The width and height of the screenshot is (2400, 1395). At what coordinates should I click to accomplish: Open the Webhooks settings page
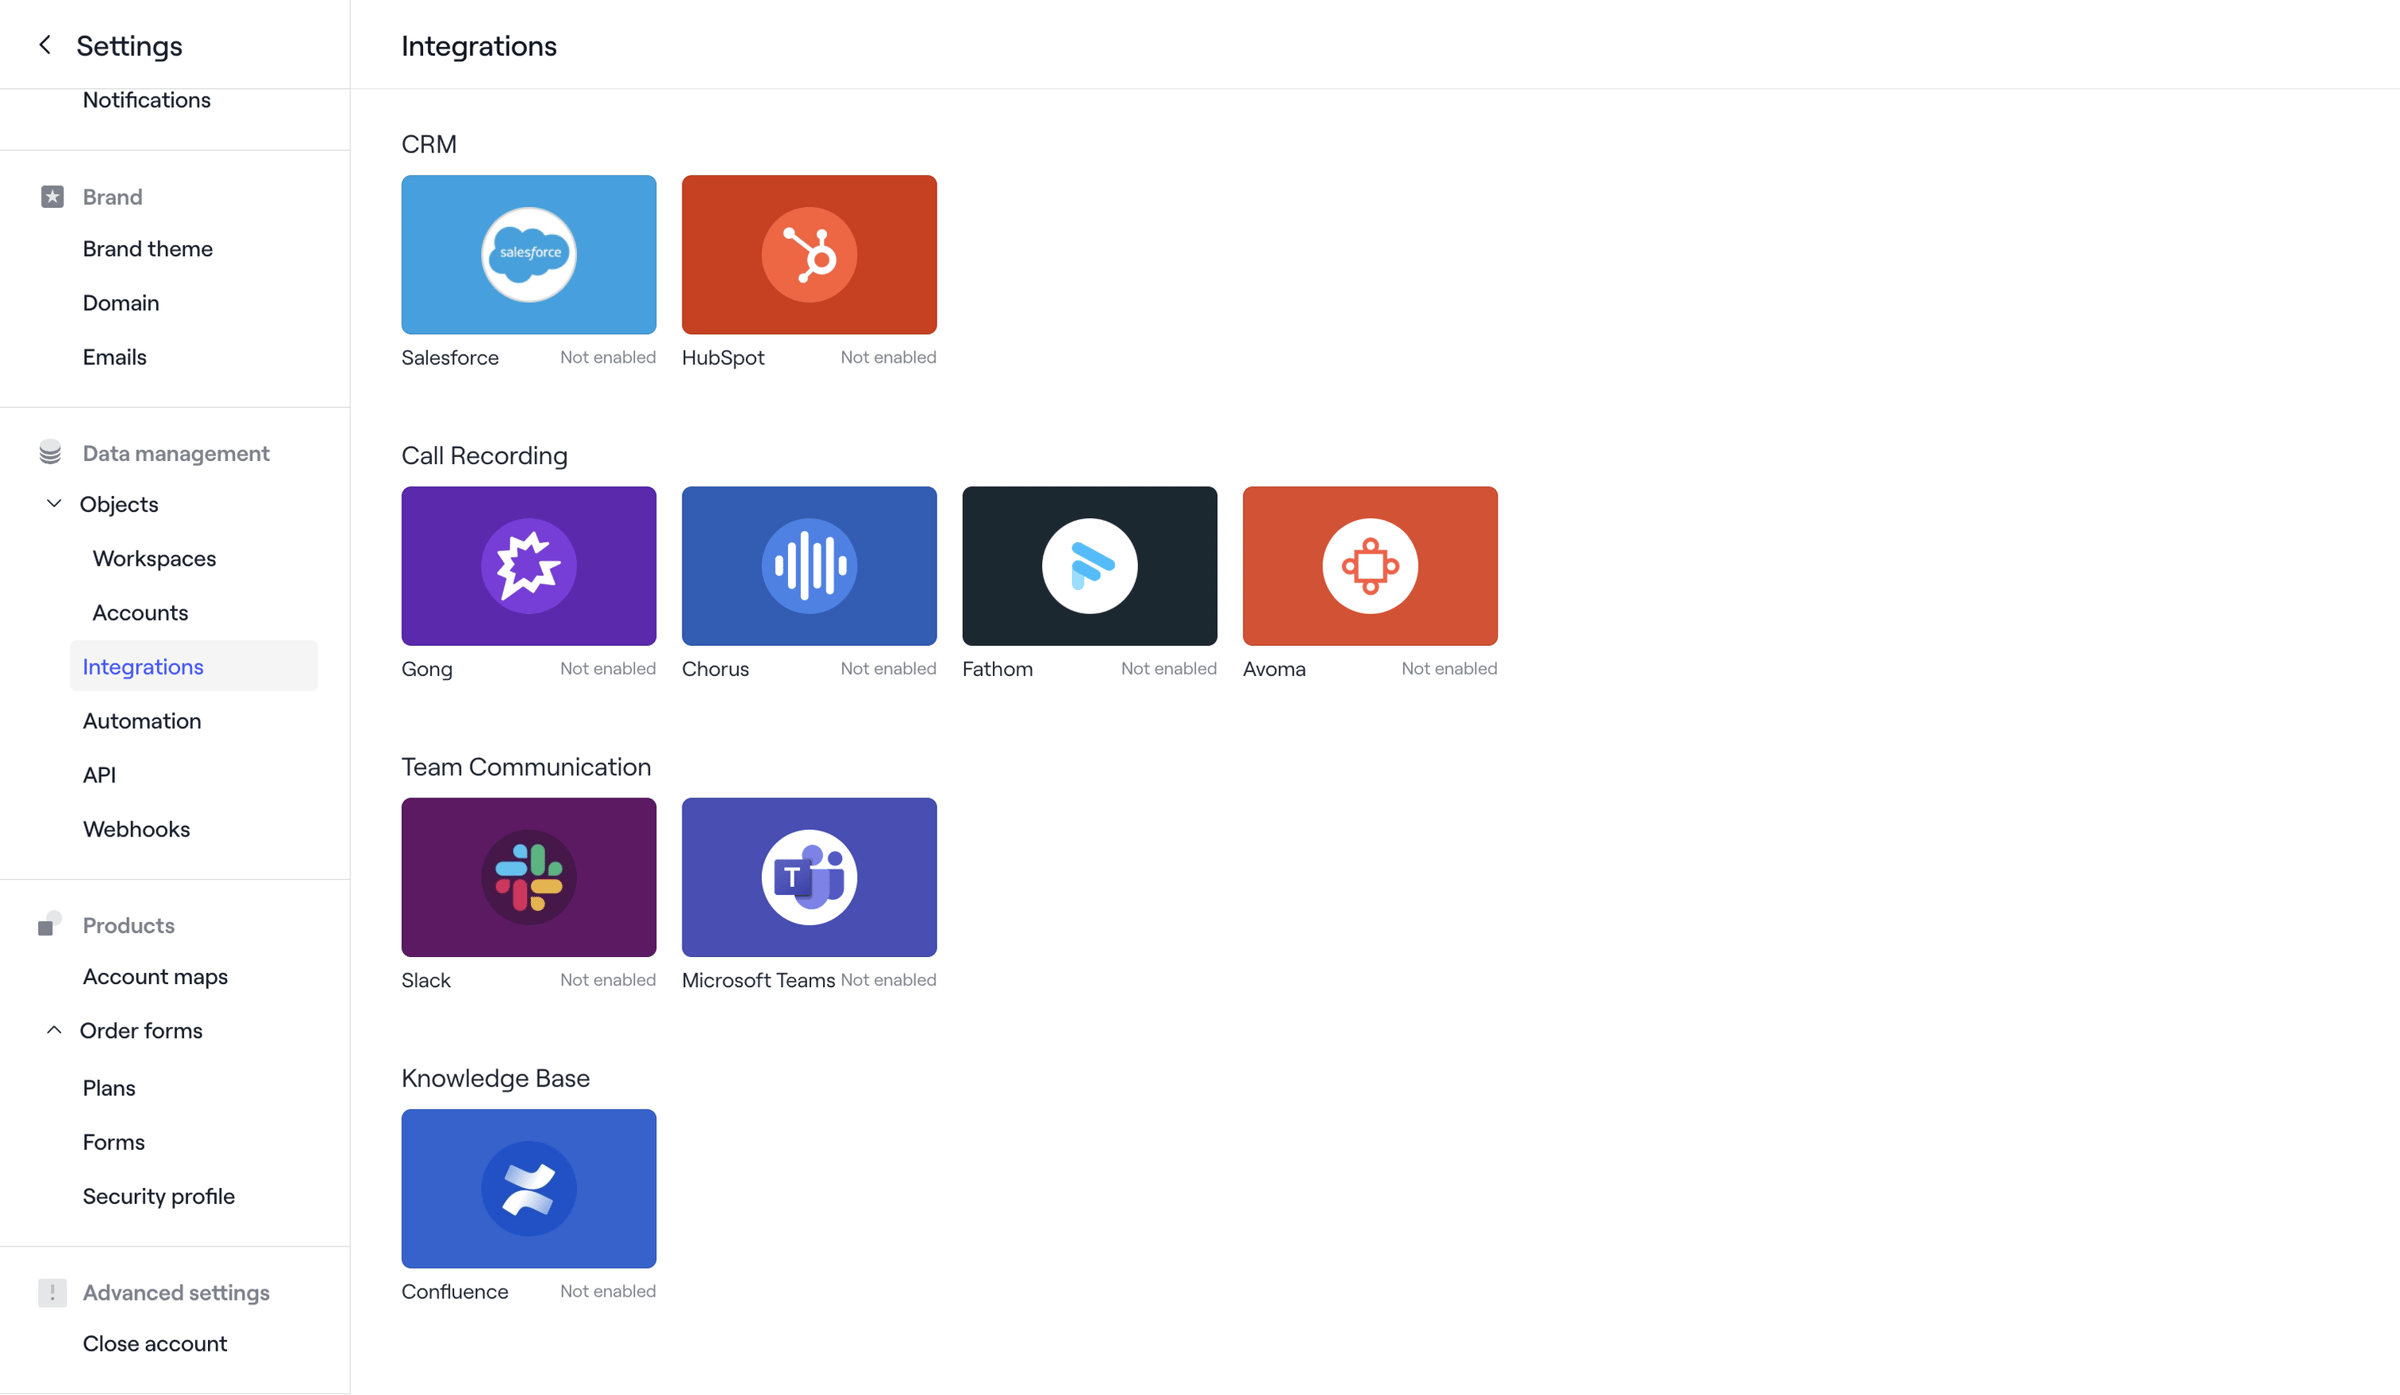click(x=136, y=829)
